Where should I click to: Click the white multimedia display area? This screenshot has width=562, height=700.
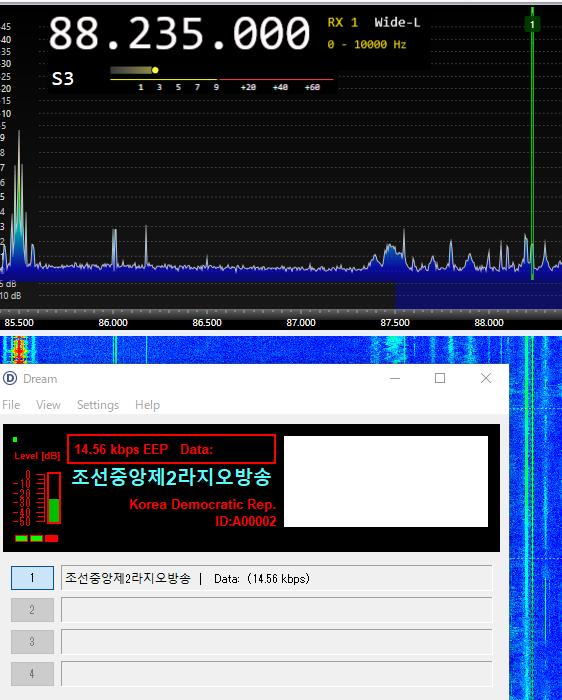point(386,481)
